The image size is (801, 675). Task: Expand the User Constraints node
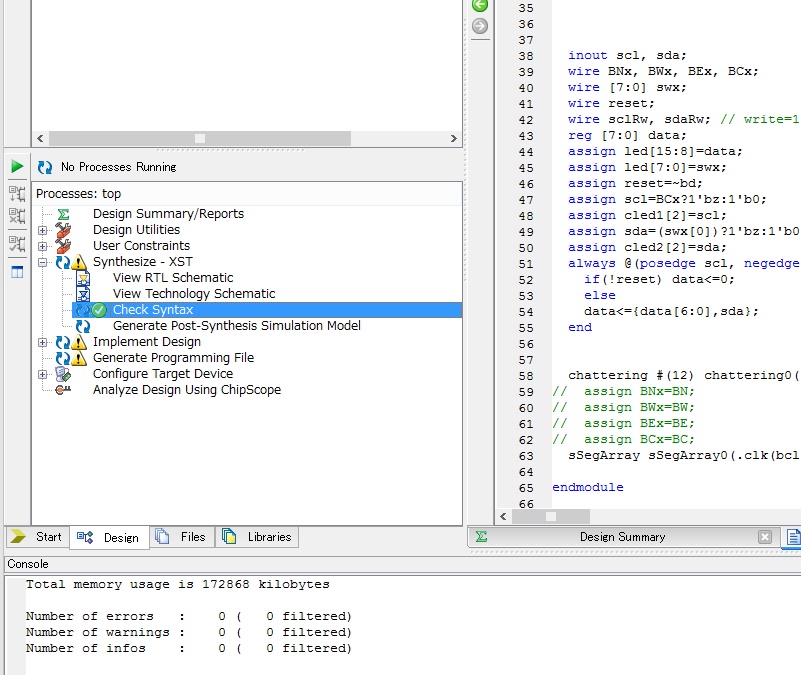tap(43, 246)
